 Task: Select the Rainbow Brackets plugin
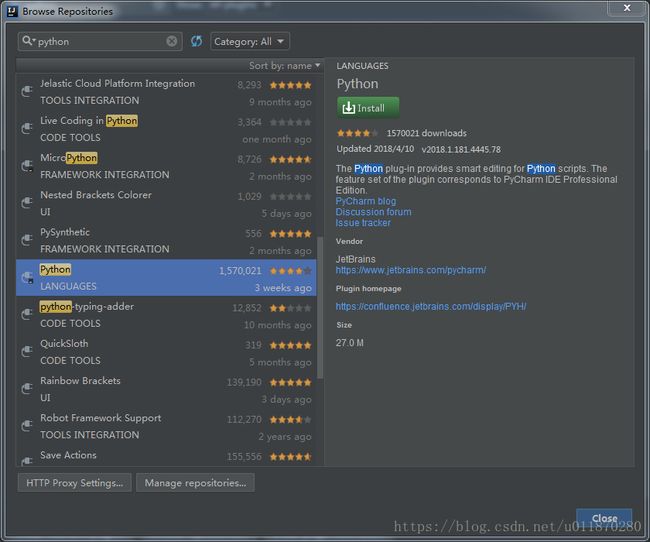tap(166, 389)
